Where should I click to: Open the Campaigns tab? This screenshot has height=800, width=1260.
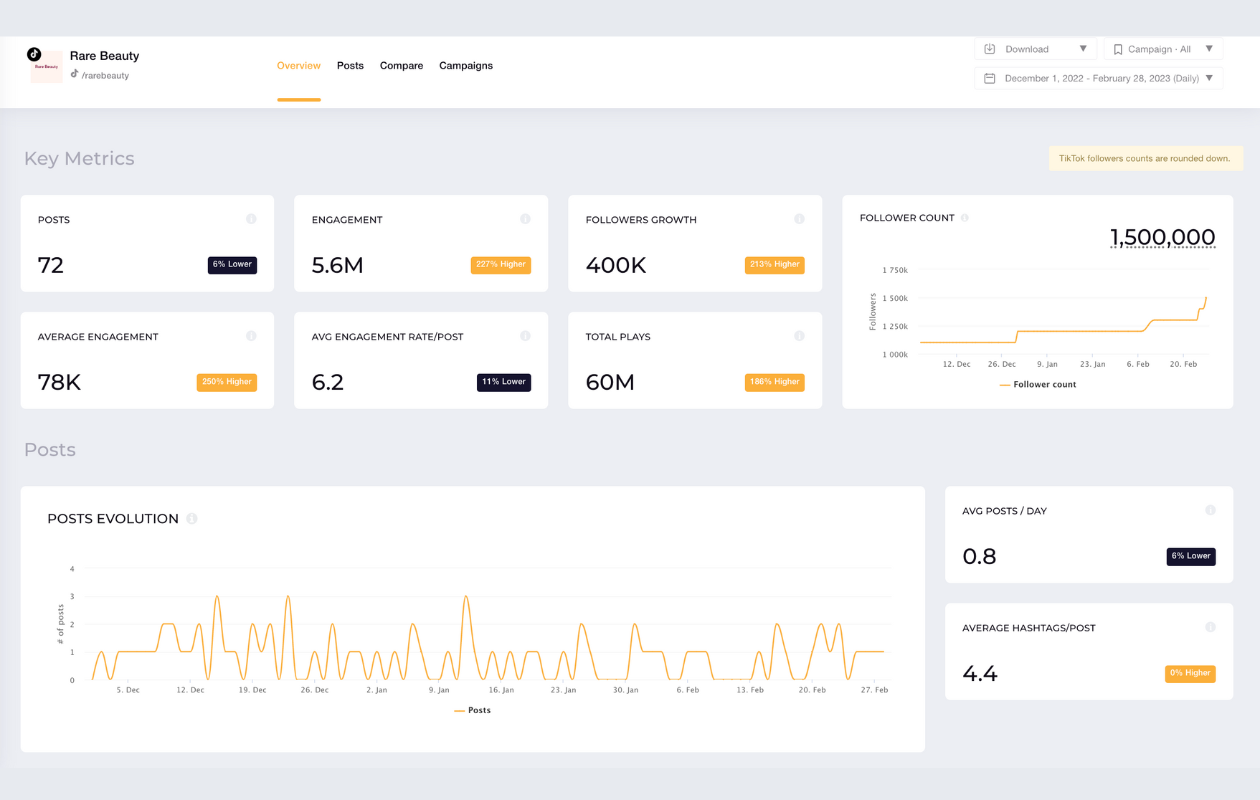click(466, 65)
